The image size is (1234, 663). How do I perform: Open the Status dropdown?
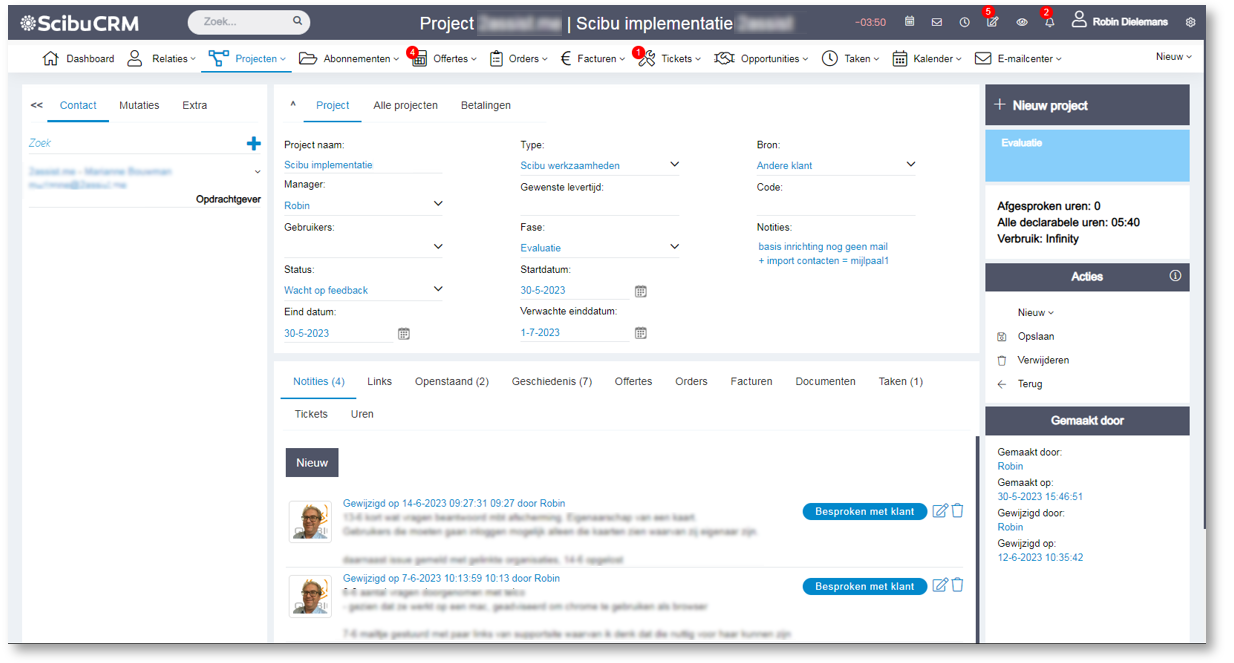437,289
